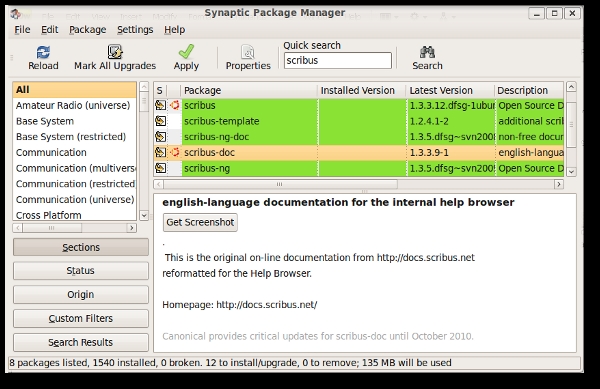Click the Synaptic icon in the title bar

[x=16, y=13]
